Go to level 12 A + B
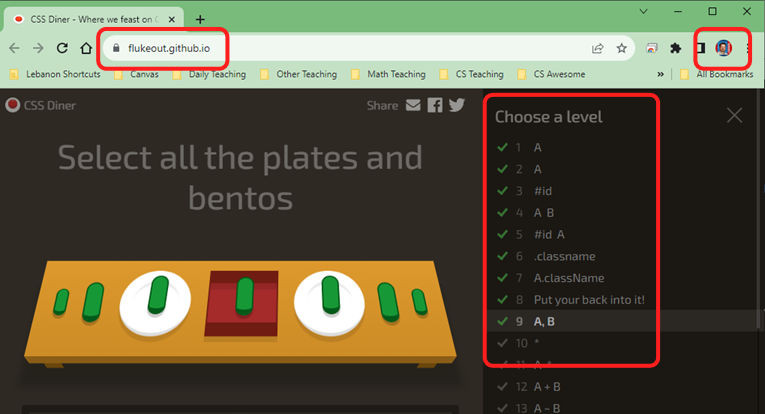This screenshot has height=414, width=765. tap(547, 386)
